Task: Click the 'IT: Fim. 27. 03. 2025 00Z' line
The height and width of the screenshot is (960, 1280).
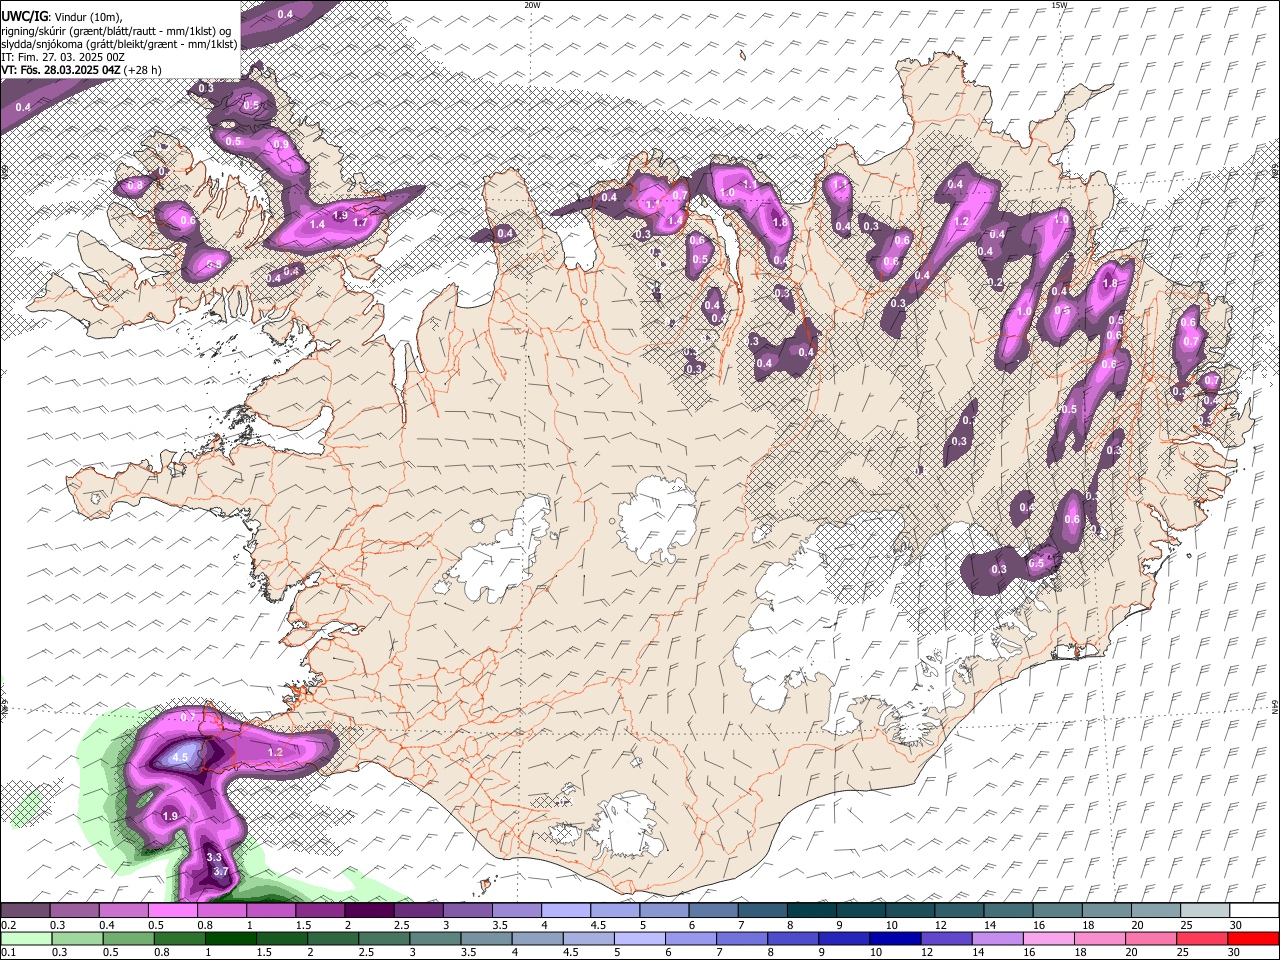Action: click(x=63, y=57)
